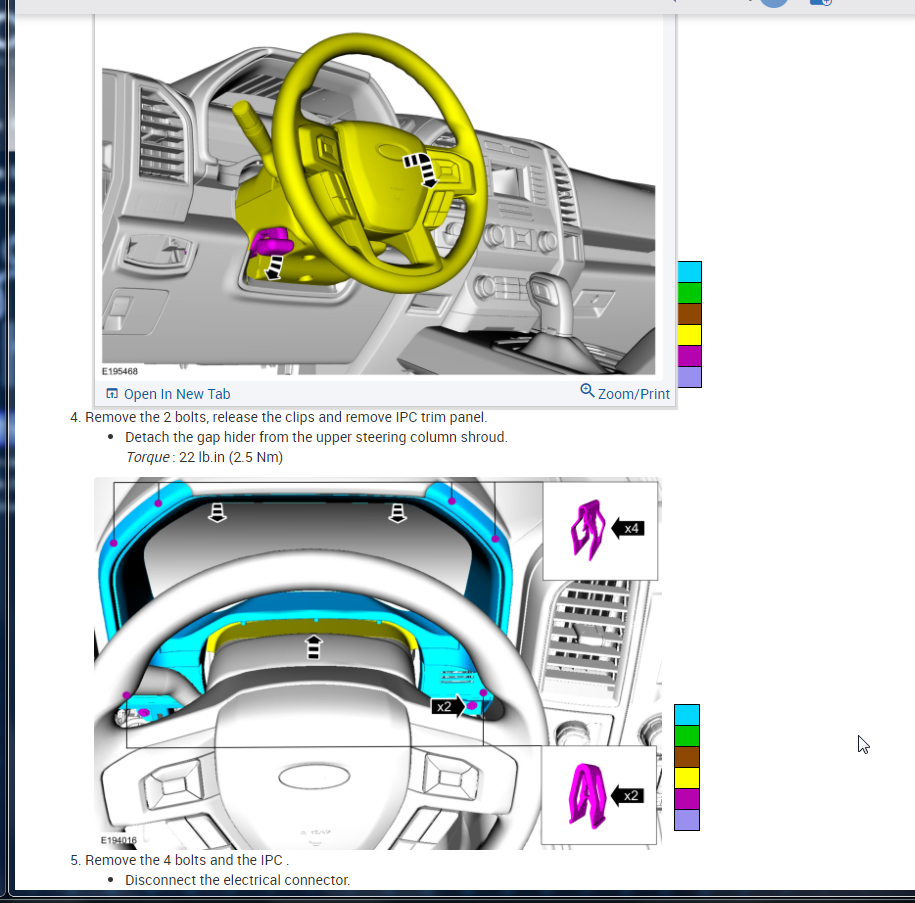Click the magnifier icon beside Zoom/Print

pyautogui.click(x=587, y=391)
